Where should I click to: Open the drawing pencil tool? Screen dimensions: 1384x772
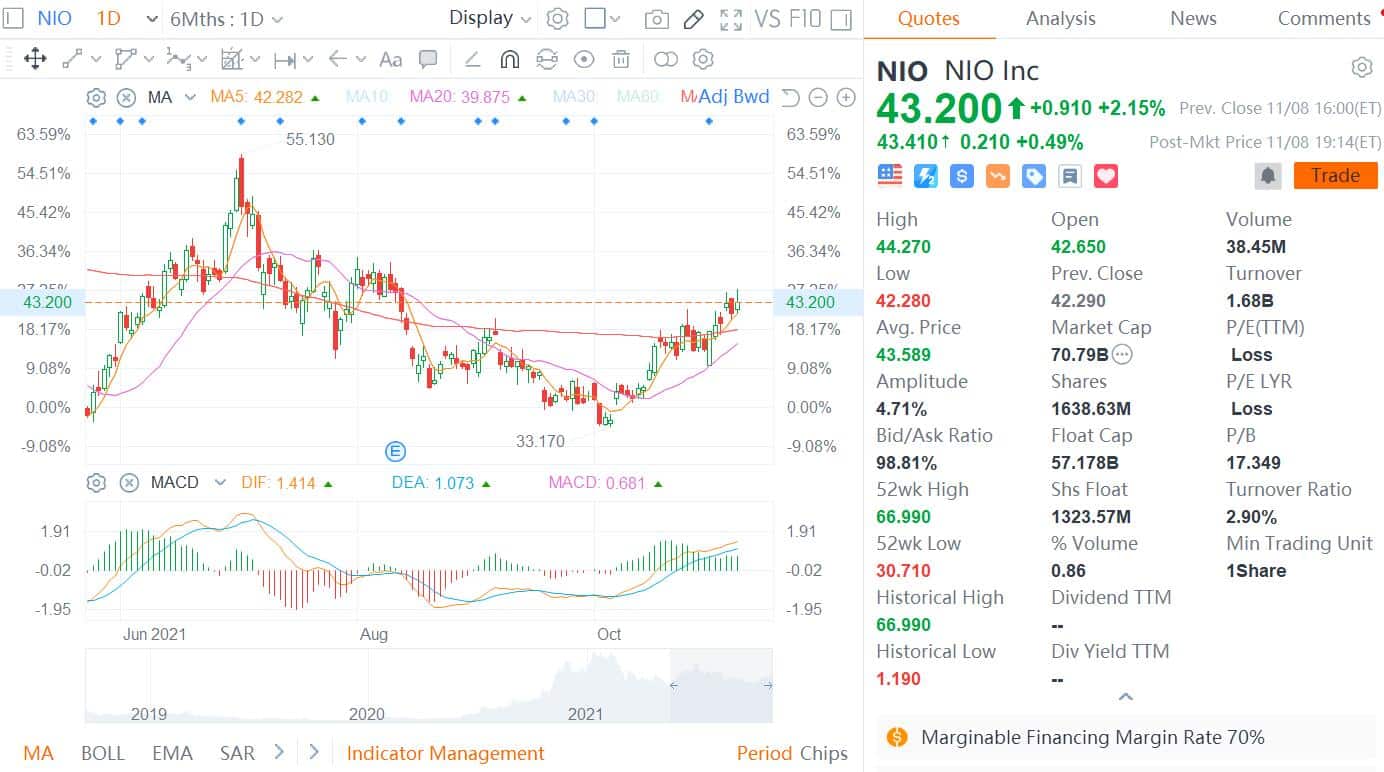point(695,19)
